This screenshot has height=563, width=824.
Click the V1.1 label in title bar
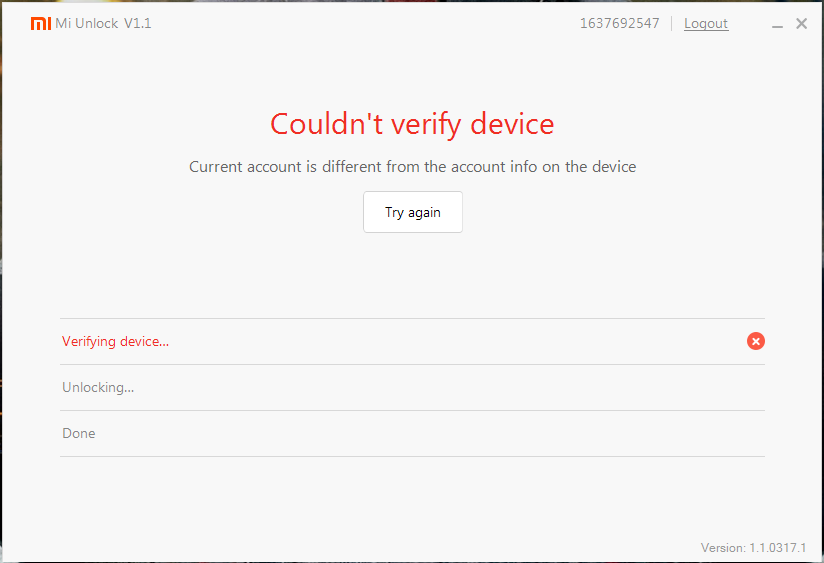(138, 23)
